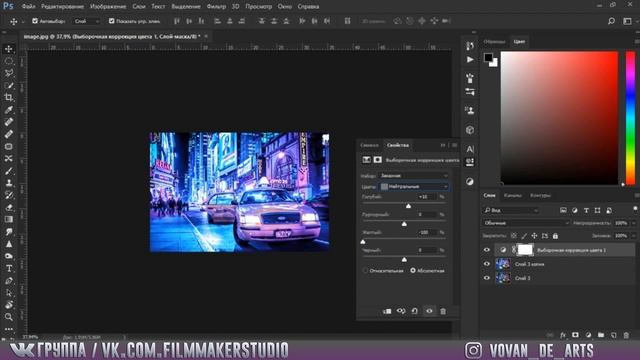Hide Слой 1 bottom layer

pos(487,278)
